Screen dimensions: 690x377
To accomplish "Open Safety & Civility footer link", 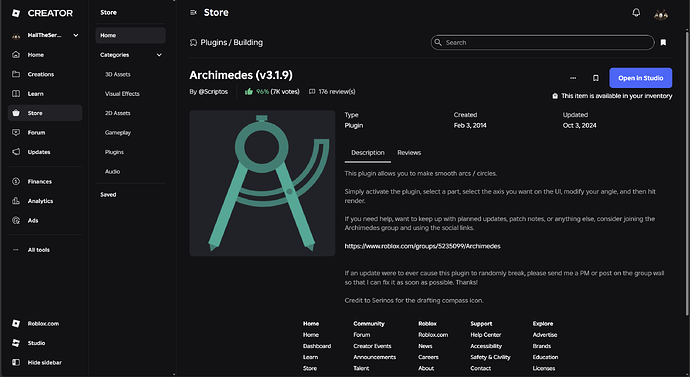I will tap(490, 357).
